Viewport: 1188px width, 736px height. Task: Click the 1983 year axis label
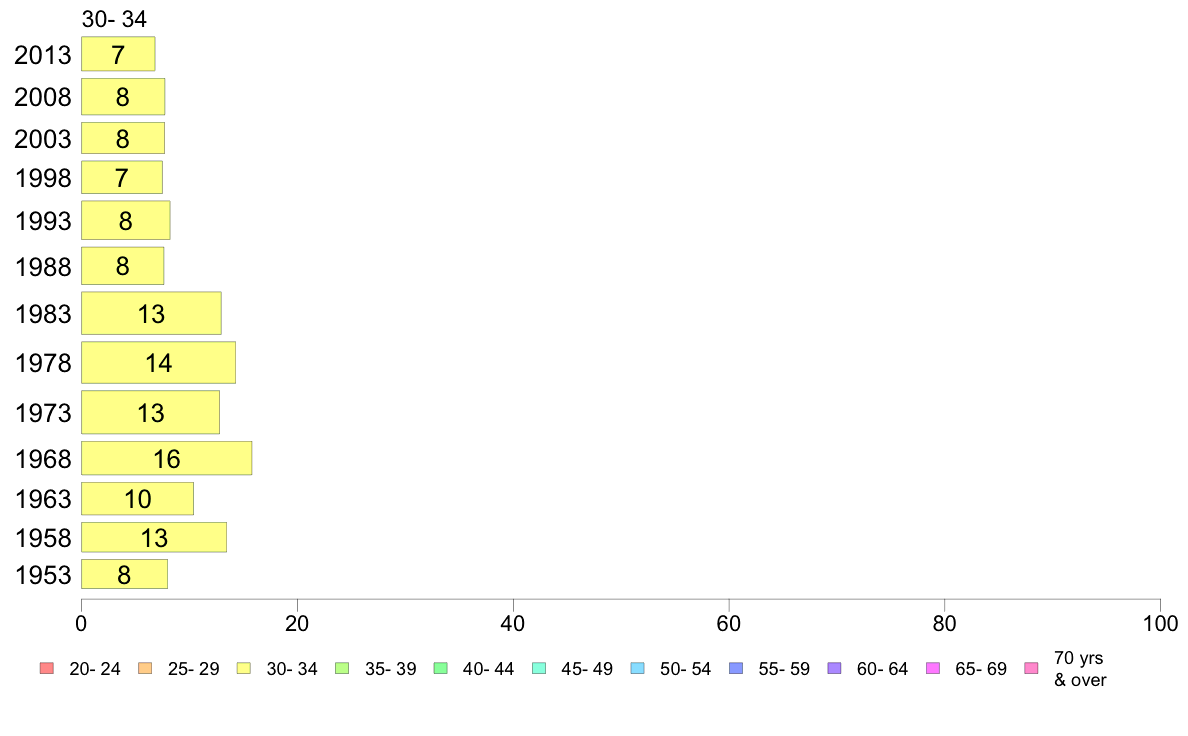pos(43,314)
